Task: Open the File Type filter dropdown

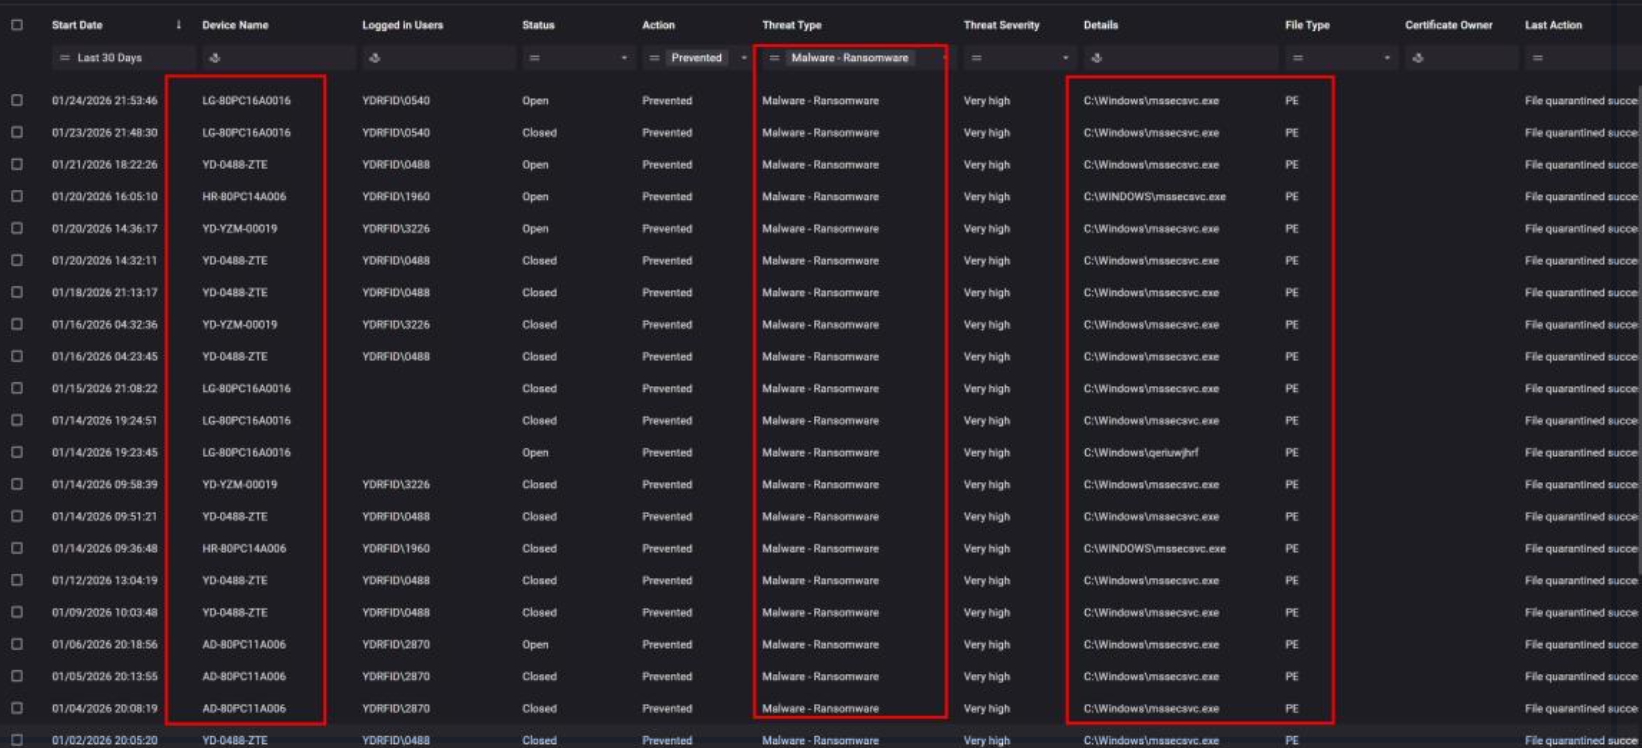Action: click(x=1387, y=58)
